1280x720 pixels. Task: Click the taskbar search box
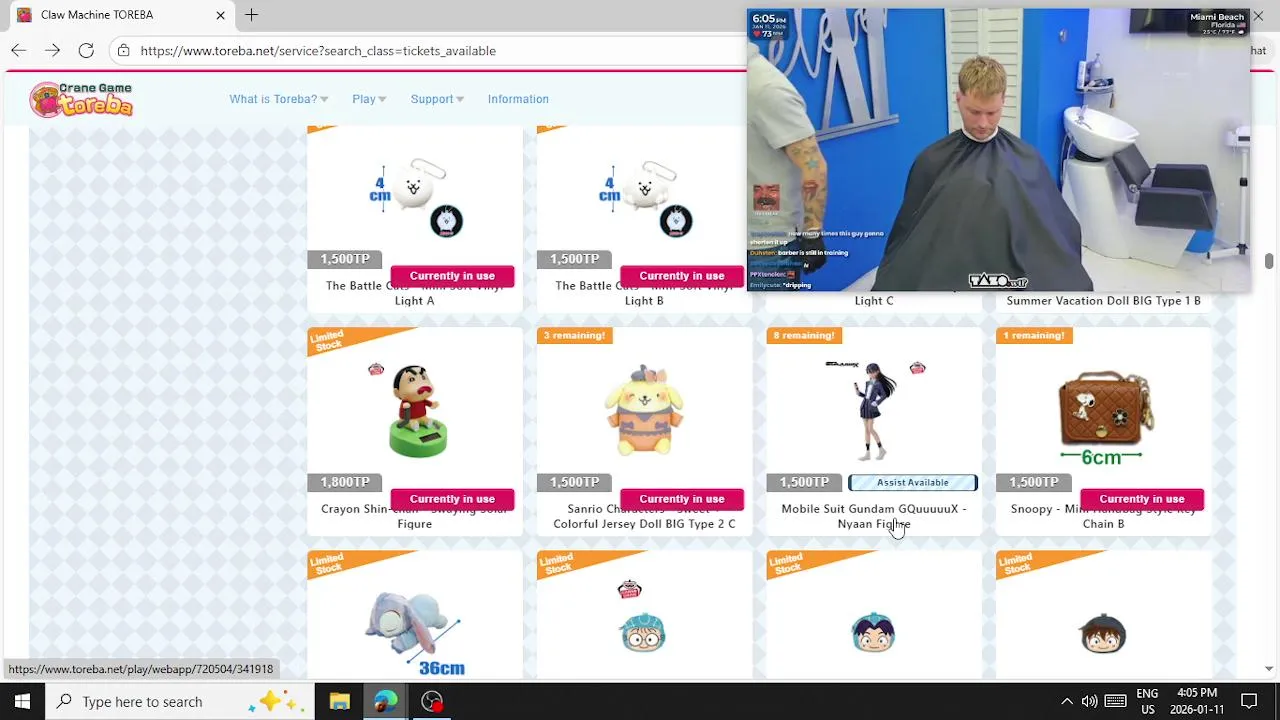(x=180, y=701)
